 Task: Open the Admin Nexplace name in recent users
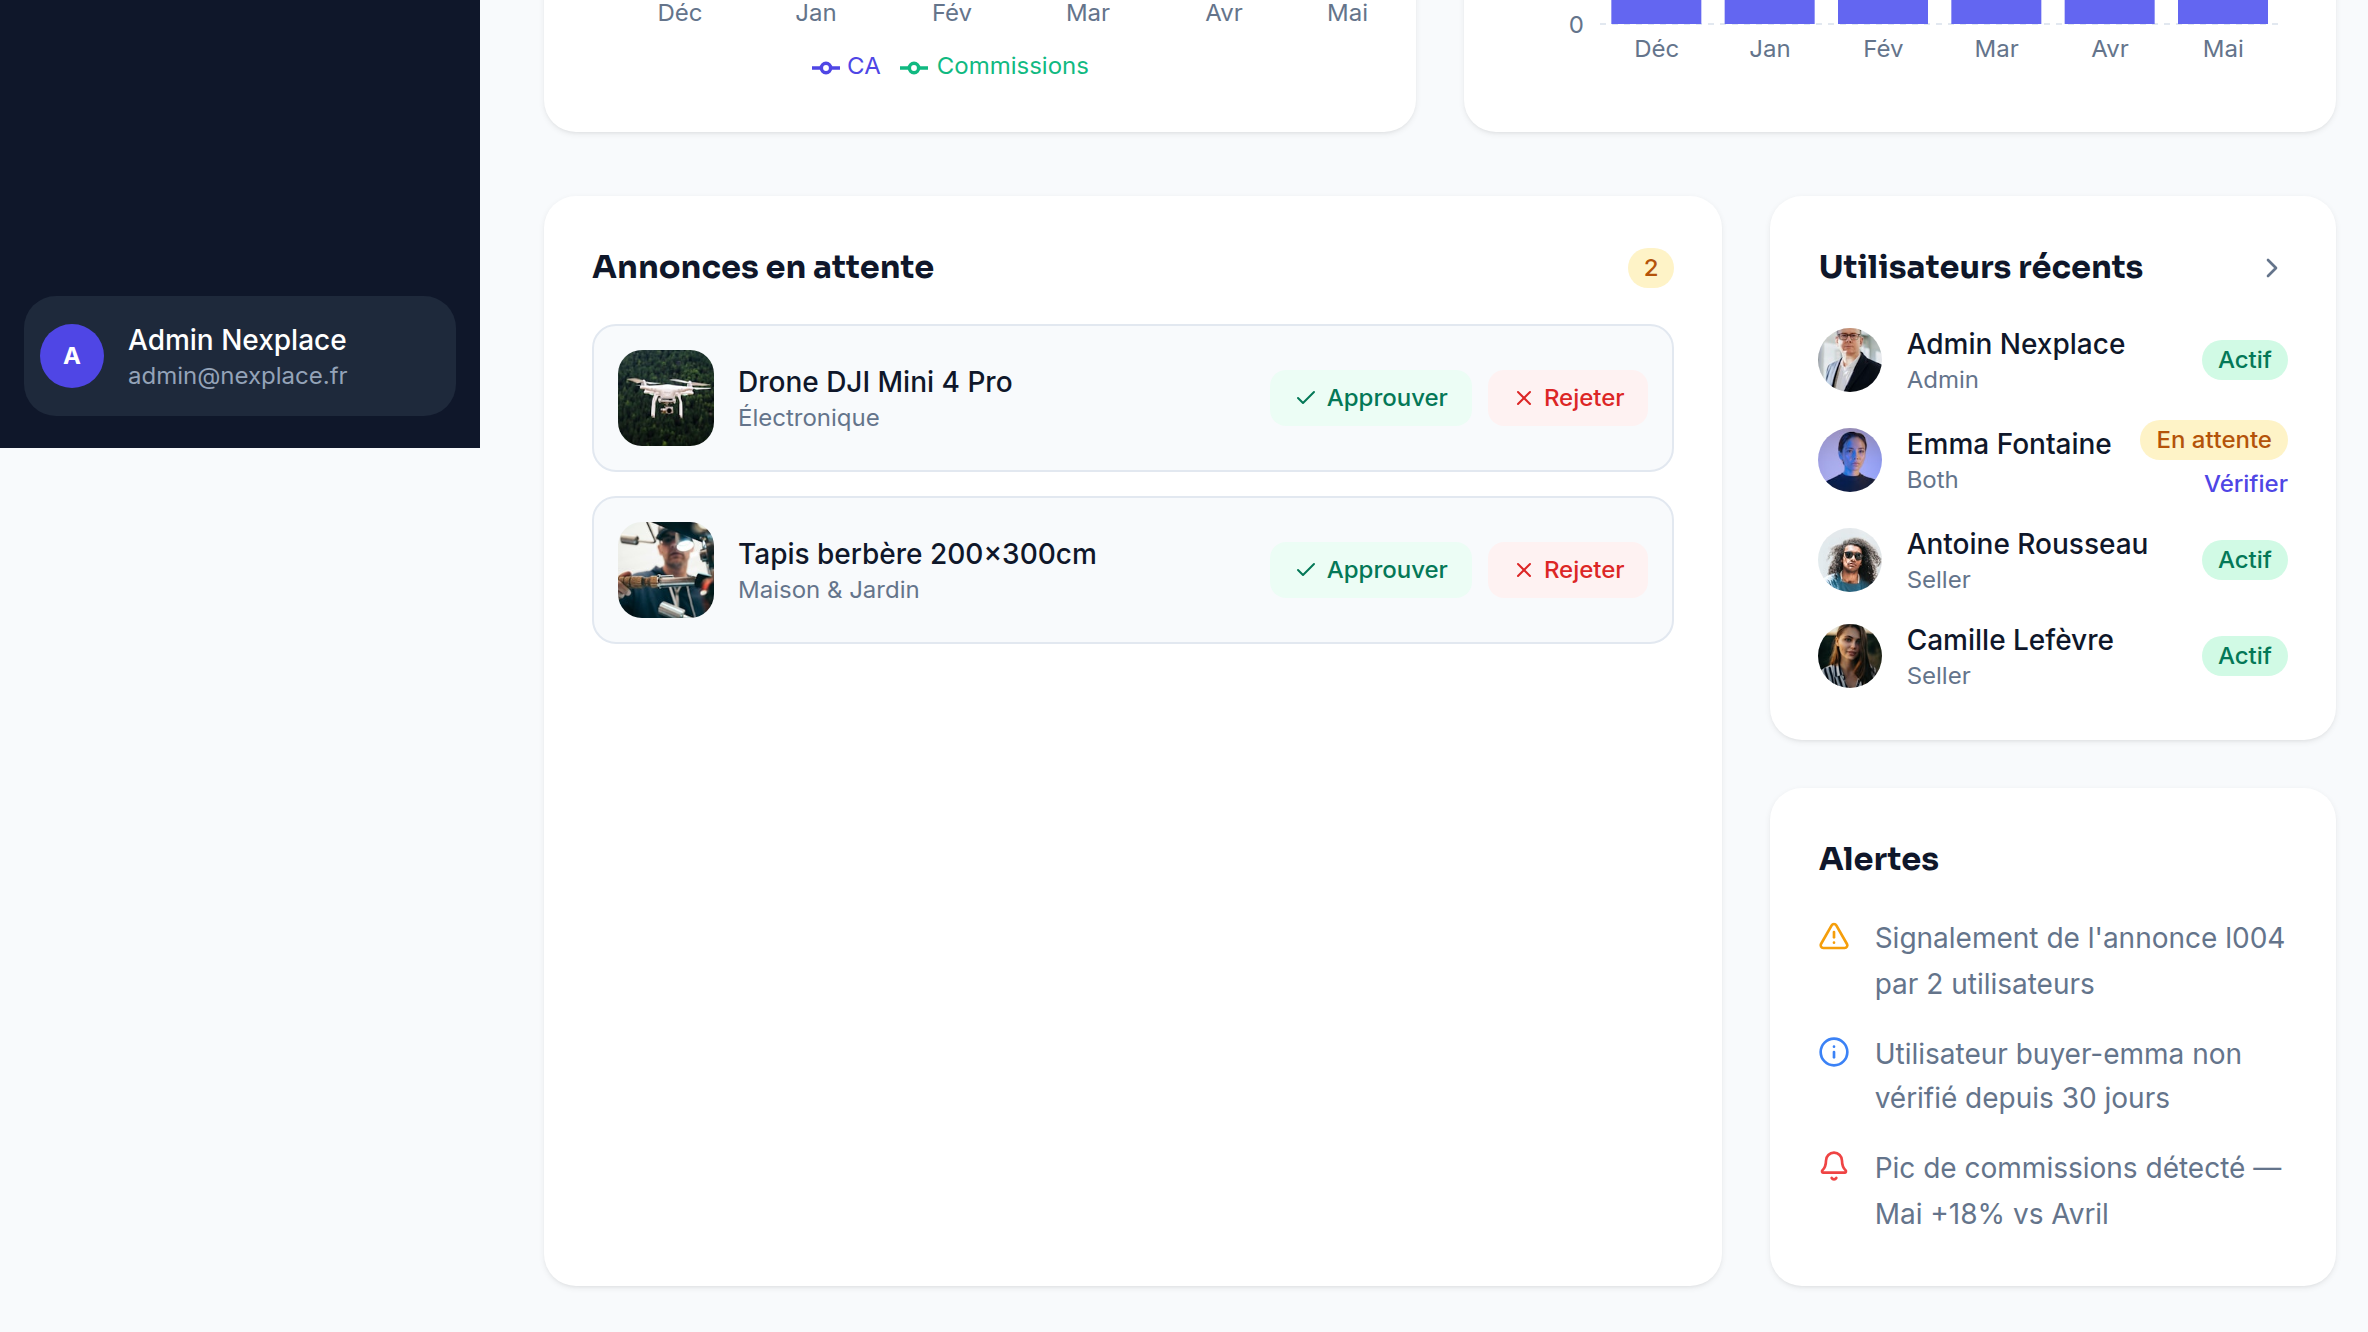pyautogui.click(x=2016, y=344)
